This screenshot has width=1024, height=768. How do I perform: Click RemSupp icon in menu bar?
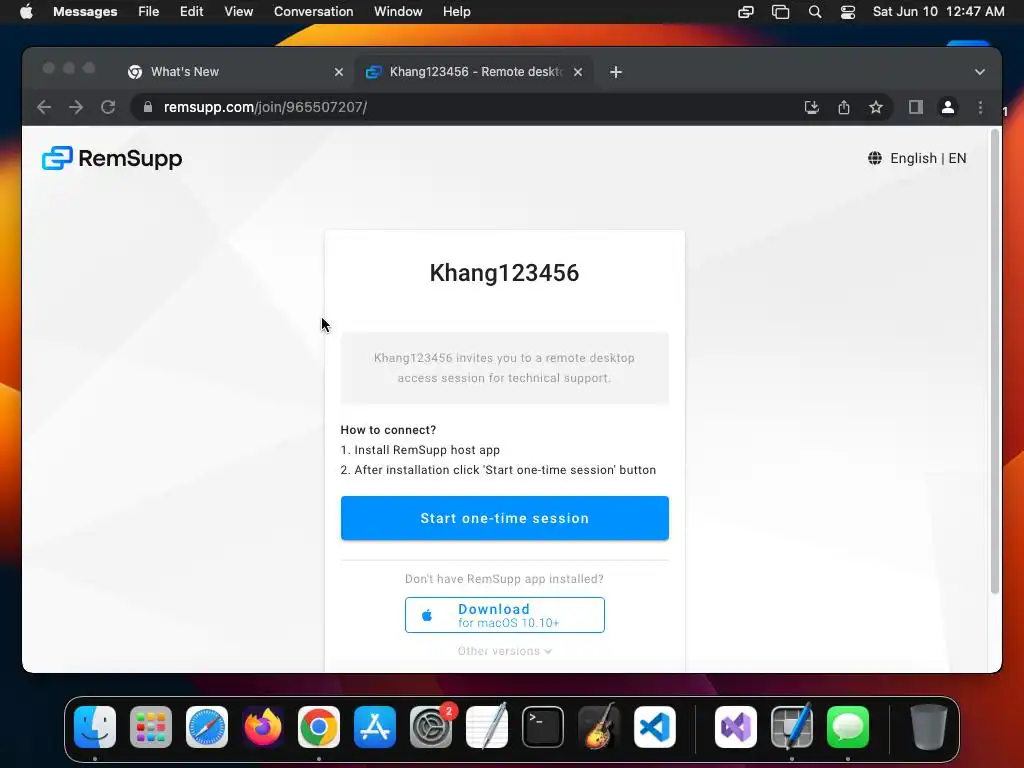[x=746, y=12]
